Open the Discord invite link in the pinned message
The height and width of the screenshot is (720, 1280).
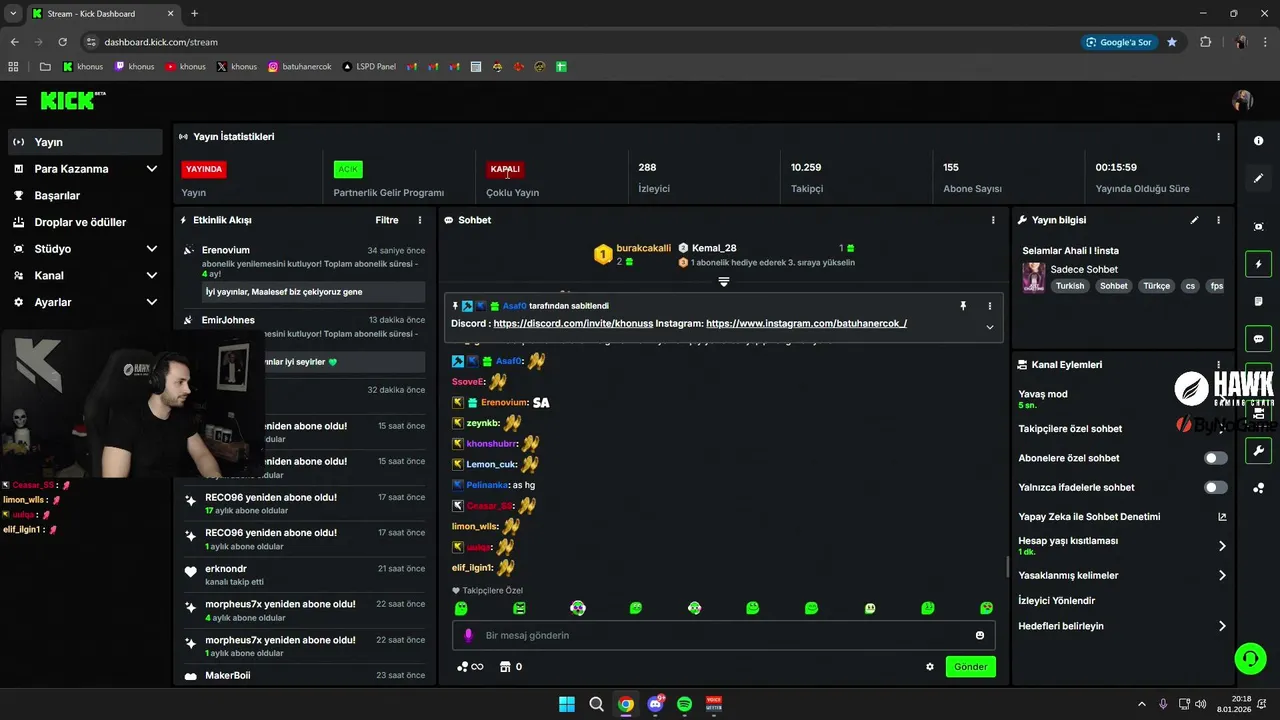pos(573,324)
